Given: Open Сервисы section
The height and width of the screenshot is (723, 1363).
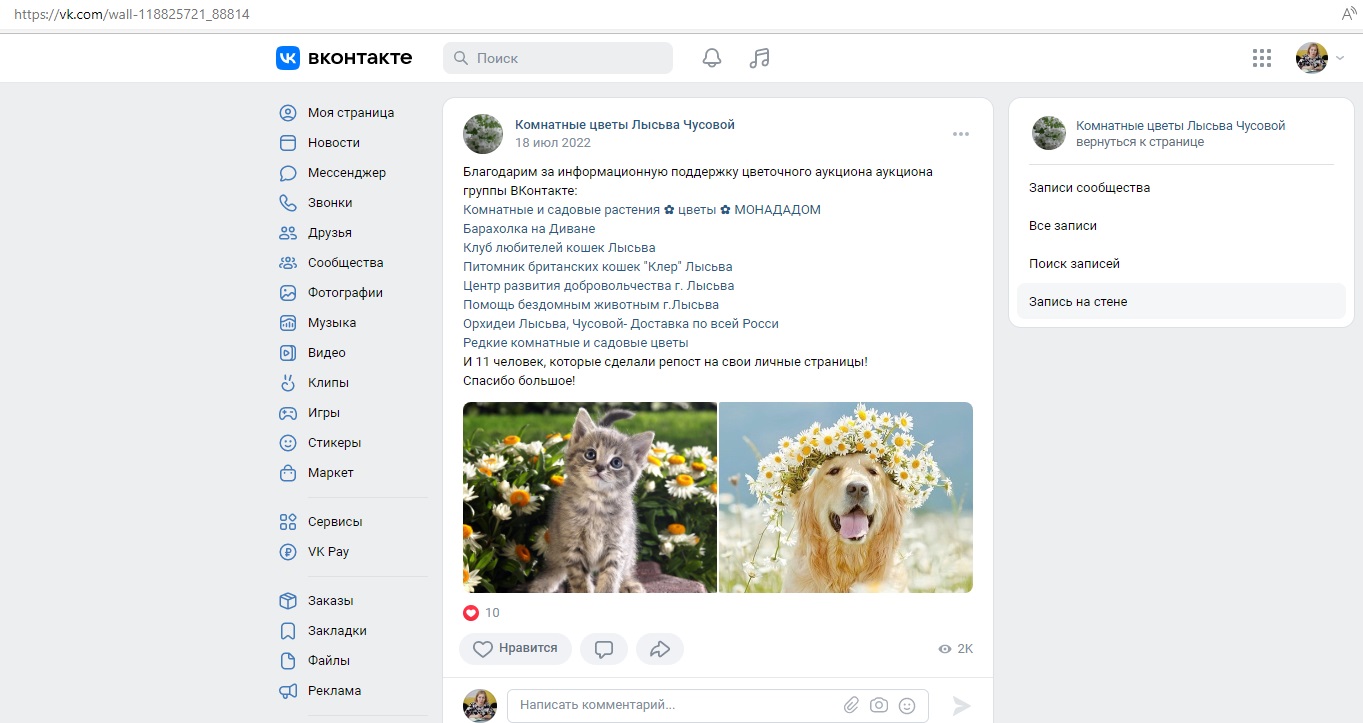Looking at the screenshot, I should [335, 522].
